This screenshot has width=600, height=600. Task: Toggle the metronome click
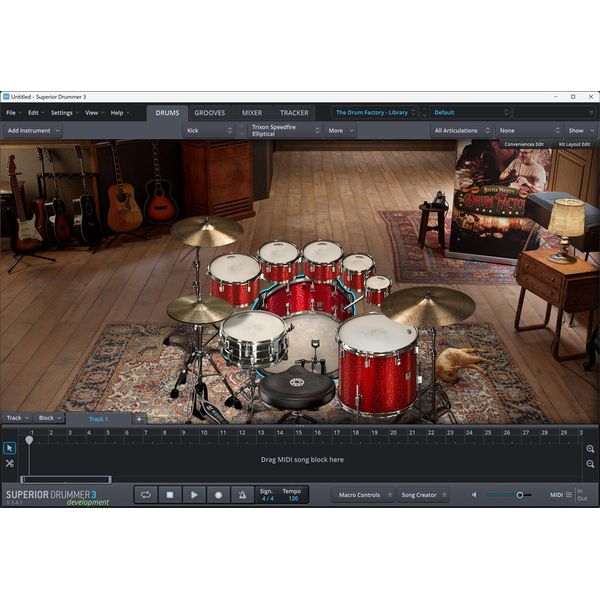tap(242, 495)
